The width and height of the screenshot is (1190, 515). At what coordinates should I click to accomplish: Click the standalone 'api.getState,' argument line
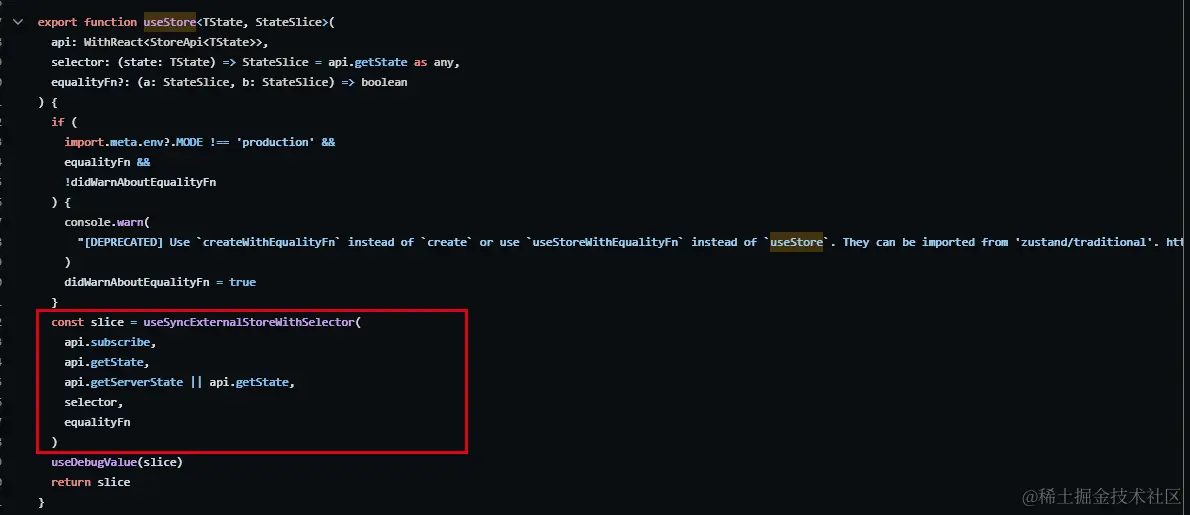[107, 362]
